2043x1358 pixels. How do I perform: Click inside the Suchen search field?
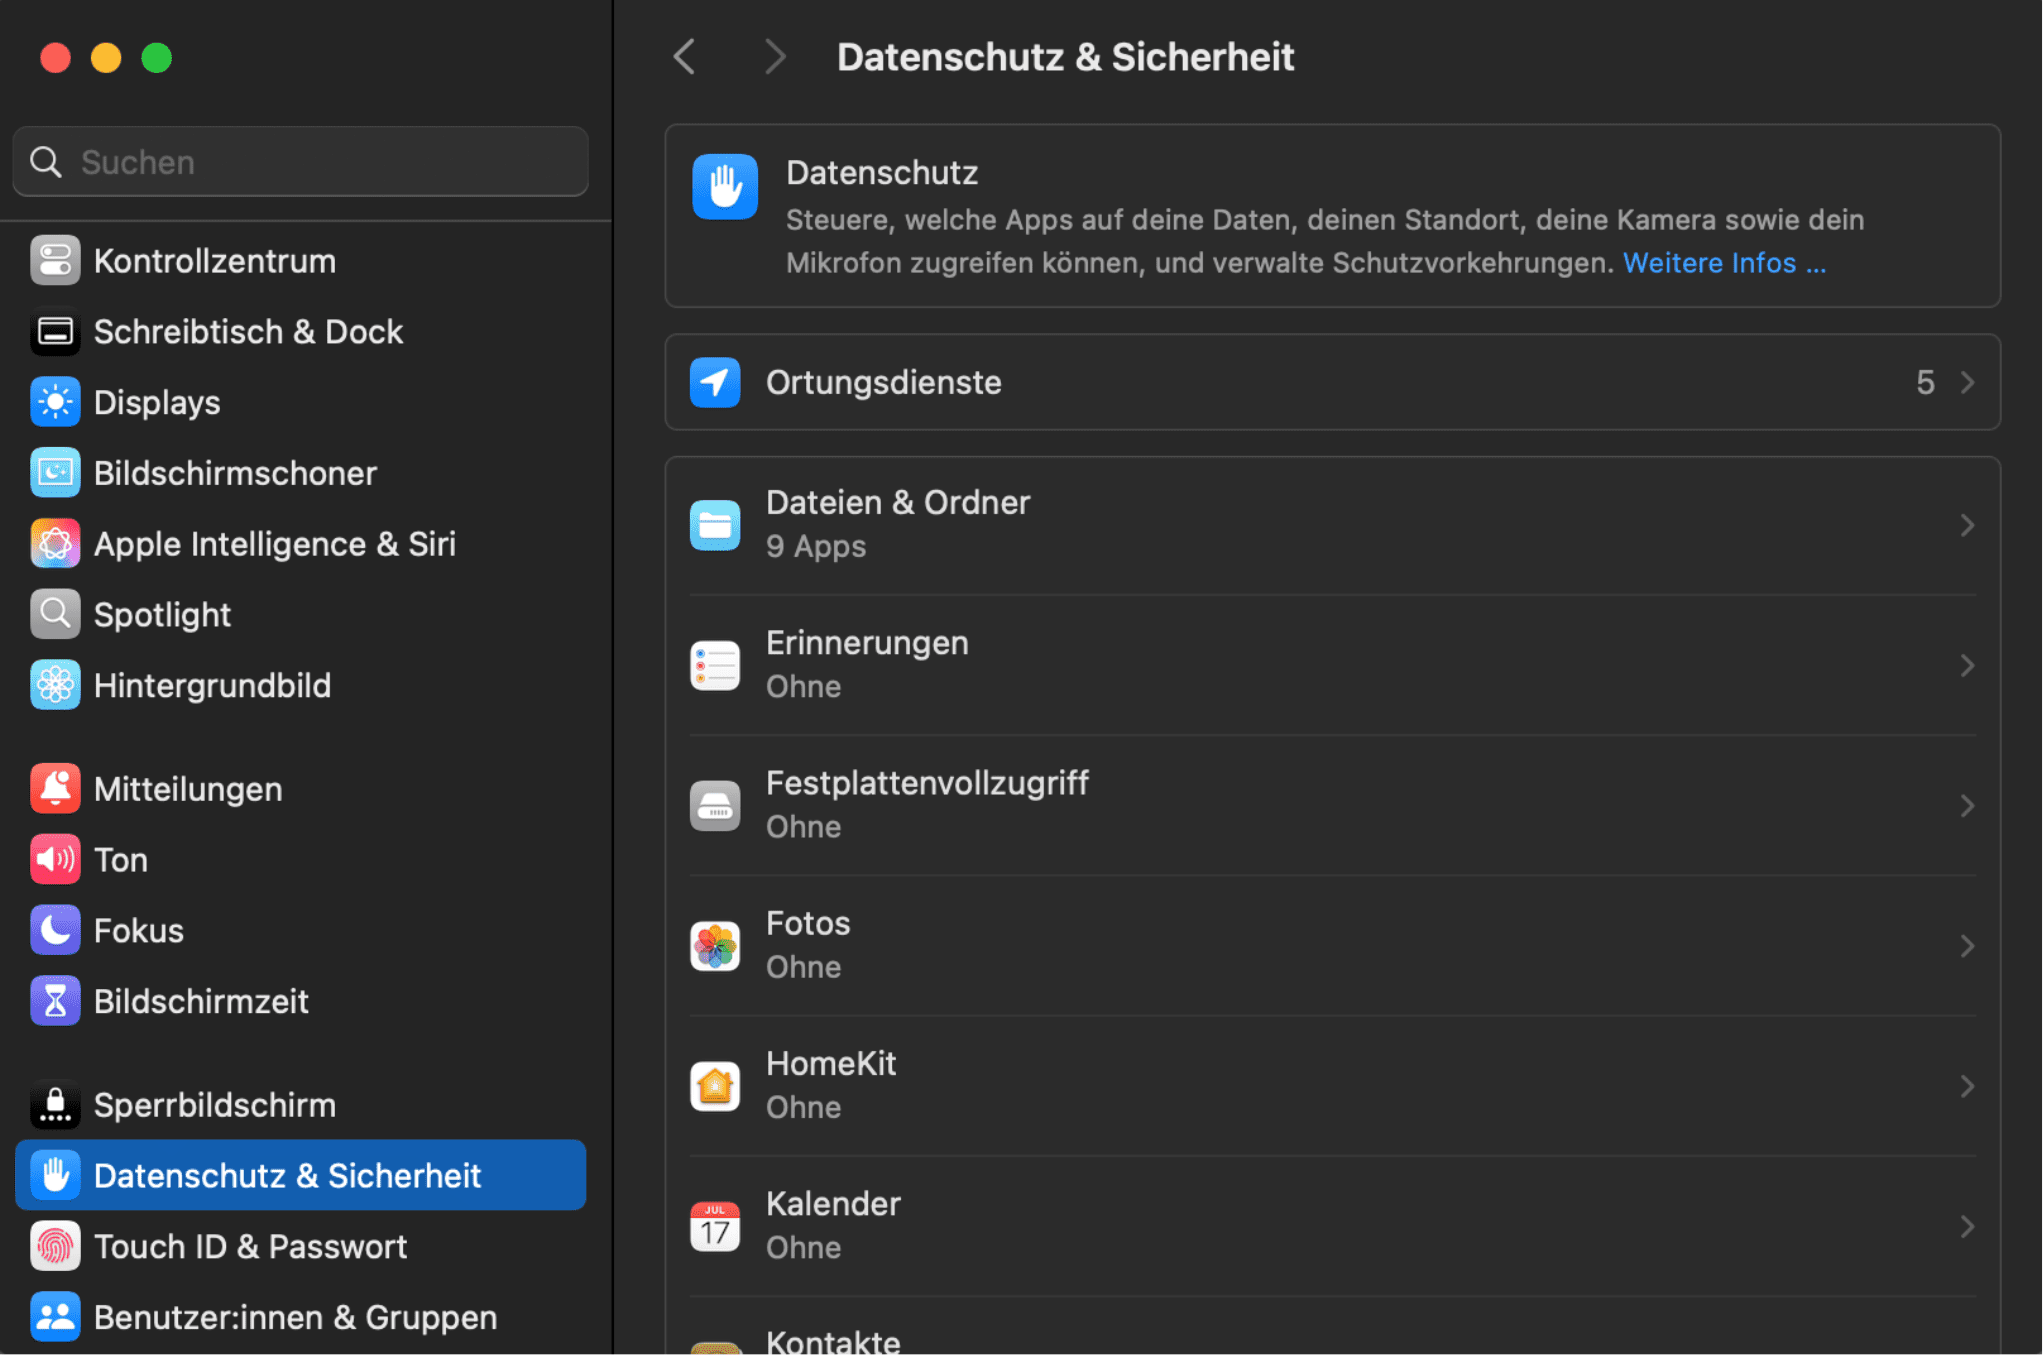(299, 161)
